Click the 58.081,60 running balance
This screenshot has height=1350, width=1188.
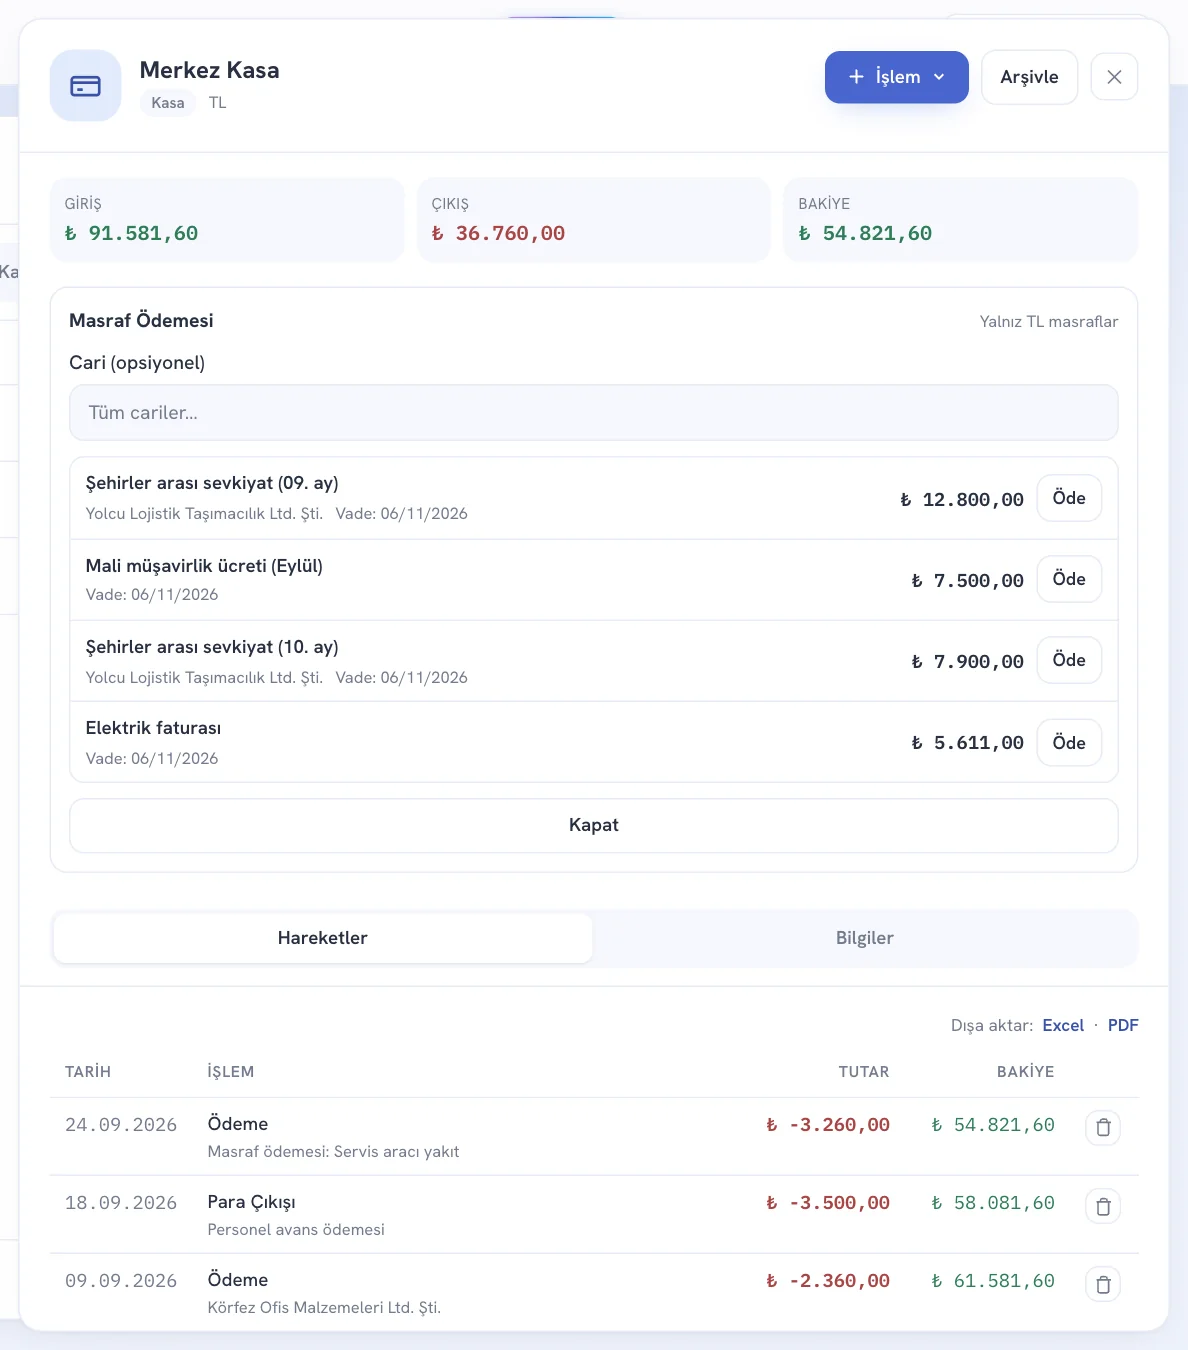coord(993,1203)
